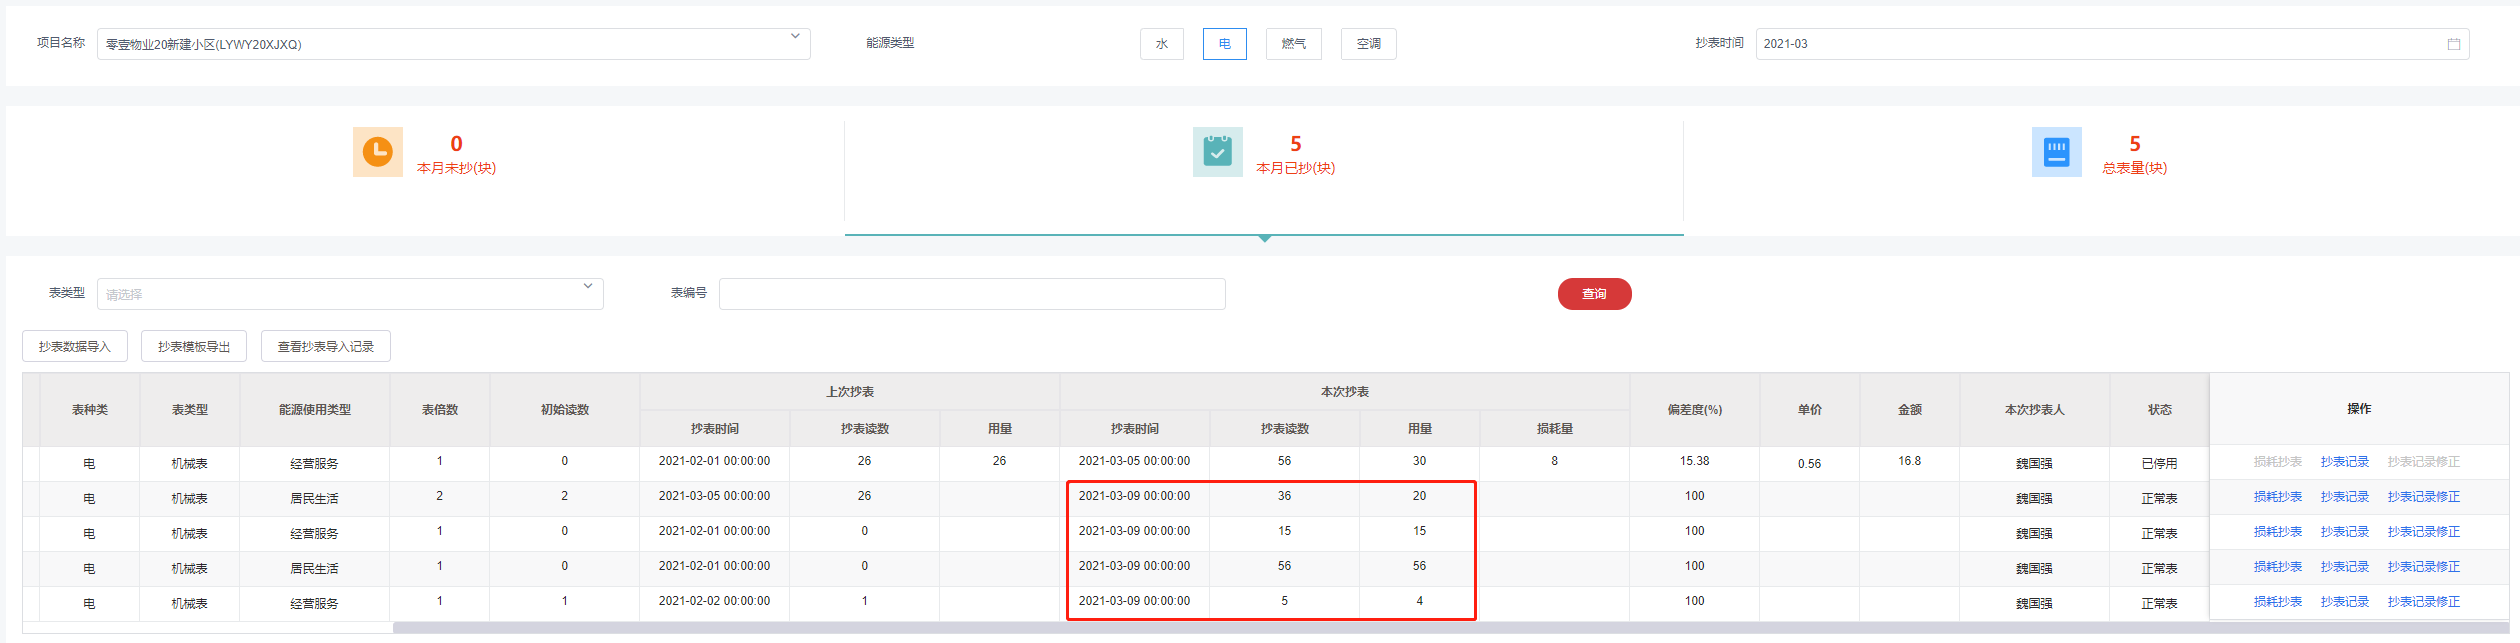
Task: Click the 初始读数 column header
Action: [565, 410]
